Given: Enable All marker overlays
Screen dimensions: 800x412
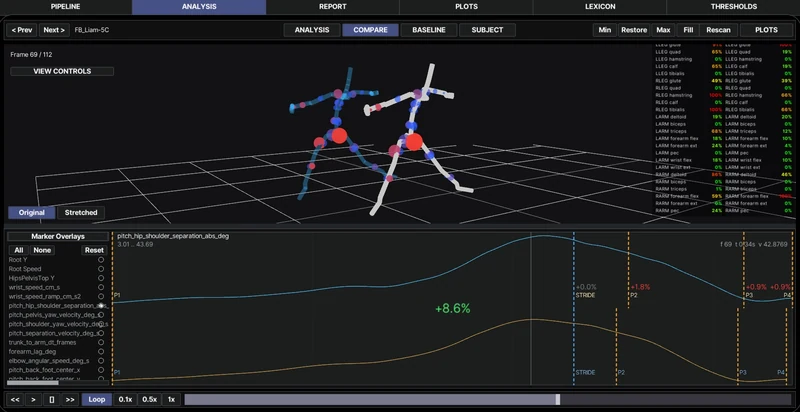Looking at the screenshot, I should pyautogui.click(x=19, y=250).
